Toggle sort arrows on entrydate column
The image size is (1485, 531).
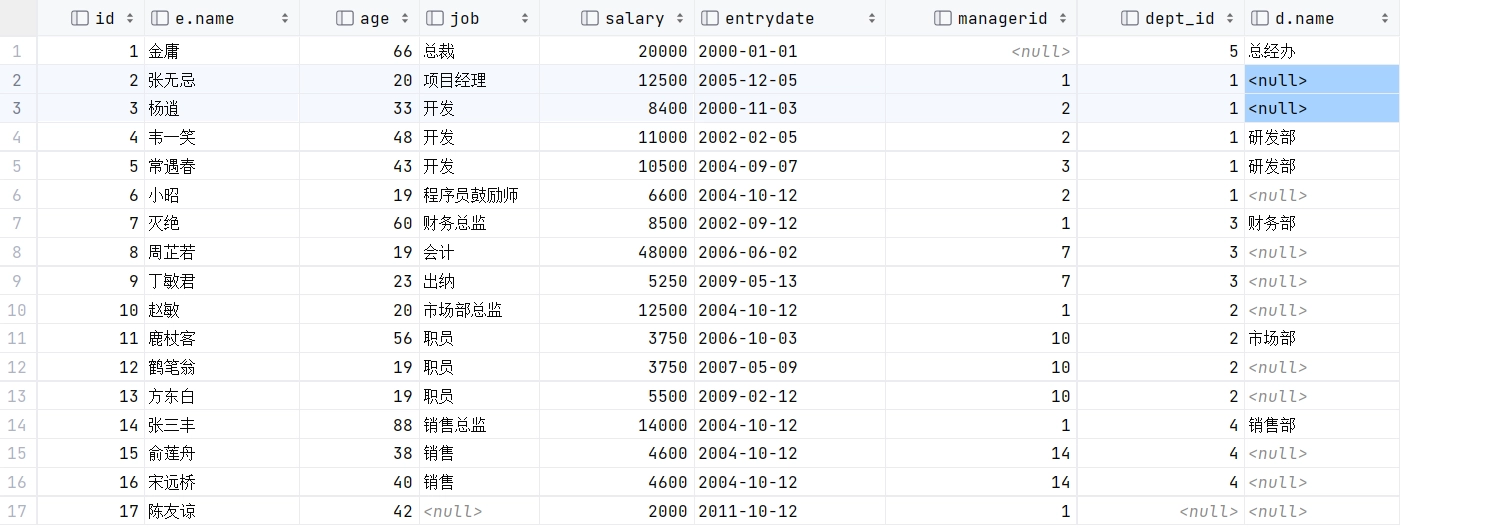pos(872,18)
